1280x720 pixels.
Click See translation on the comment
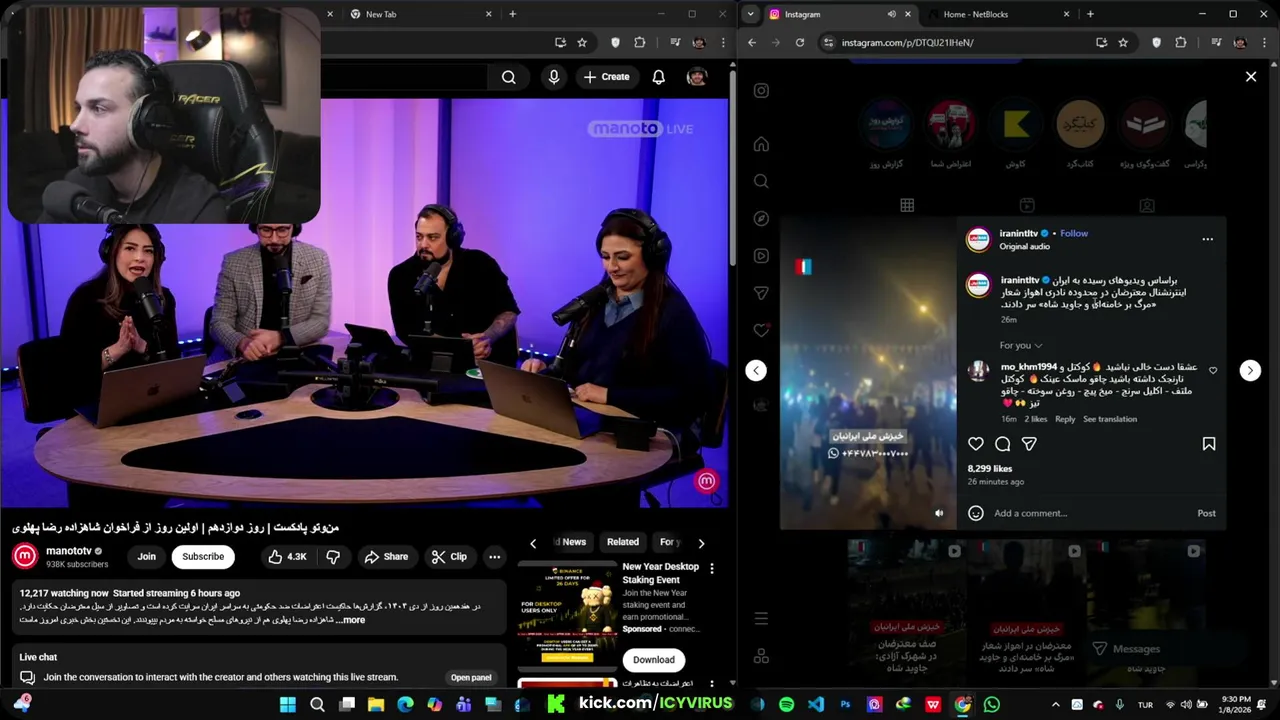tap(1110, 419)
